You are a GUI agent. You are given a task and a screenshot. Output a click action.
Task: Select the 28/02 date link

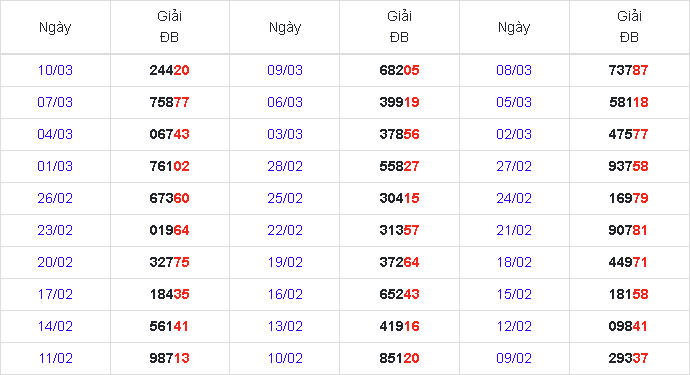(285, 166)
